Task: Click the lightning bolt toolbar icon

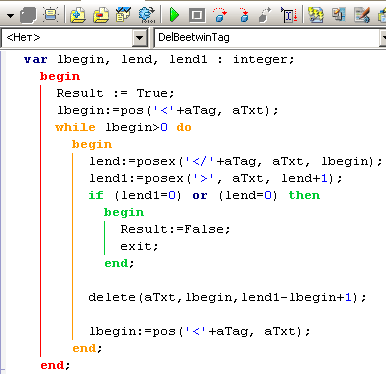Action: [315, 15]
